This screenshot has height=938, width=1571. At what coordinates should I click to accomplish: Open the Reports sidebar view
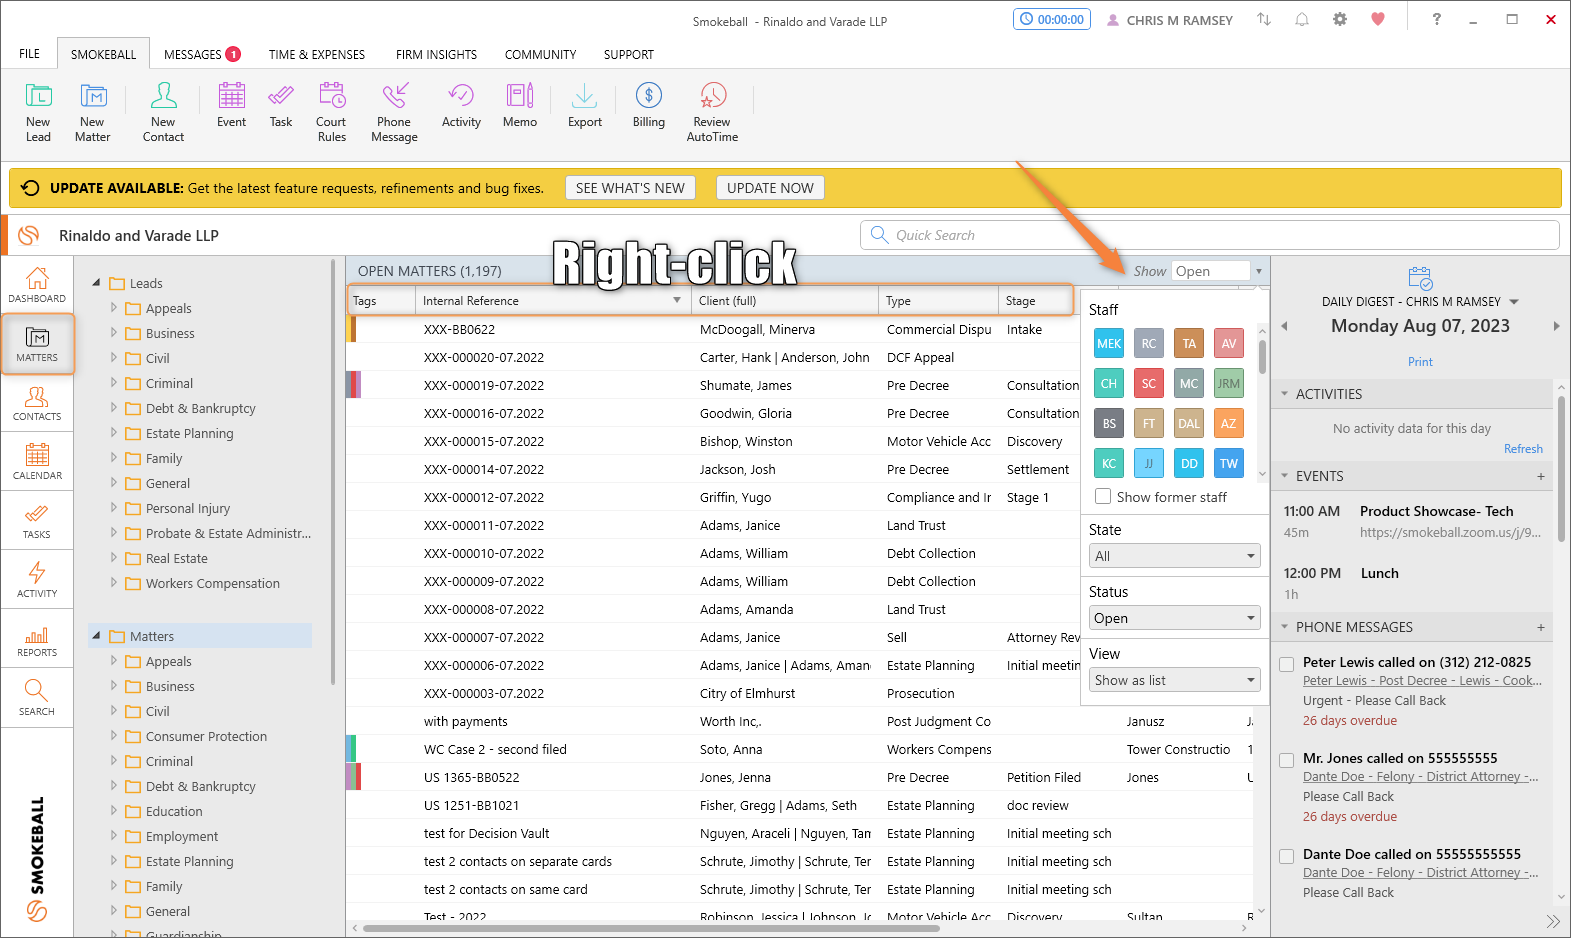pos(37,639)
